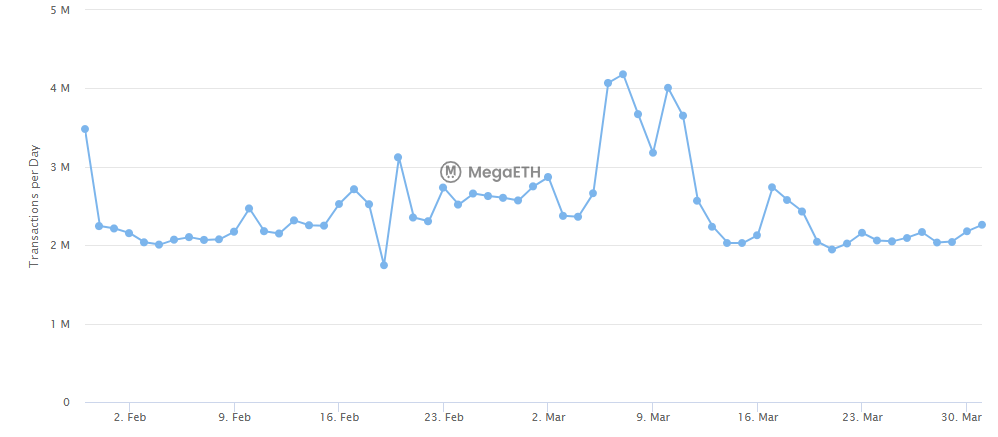Click the "5 M" y-axis label

click(60, 10)
